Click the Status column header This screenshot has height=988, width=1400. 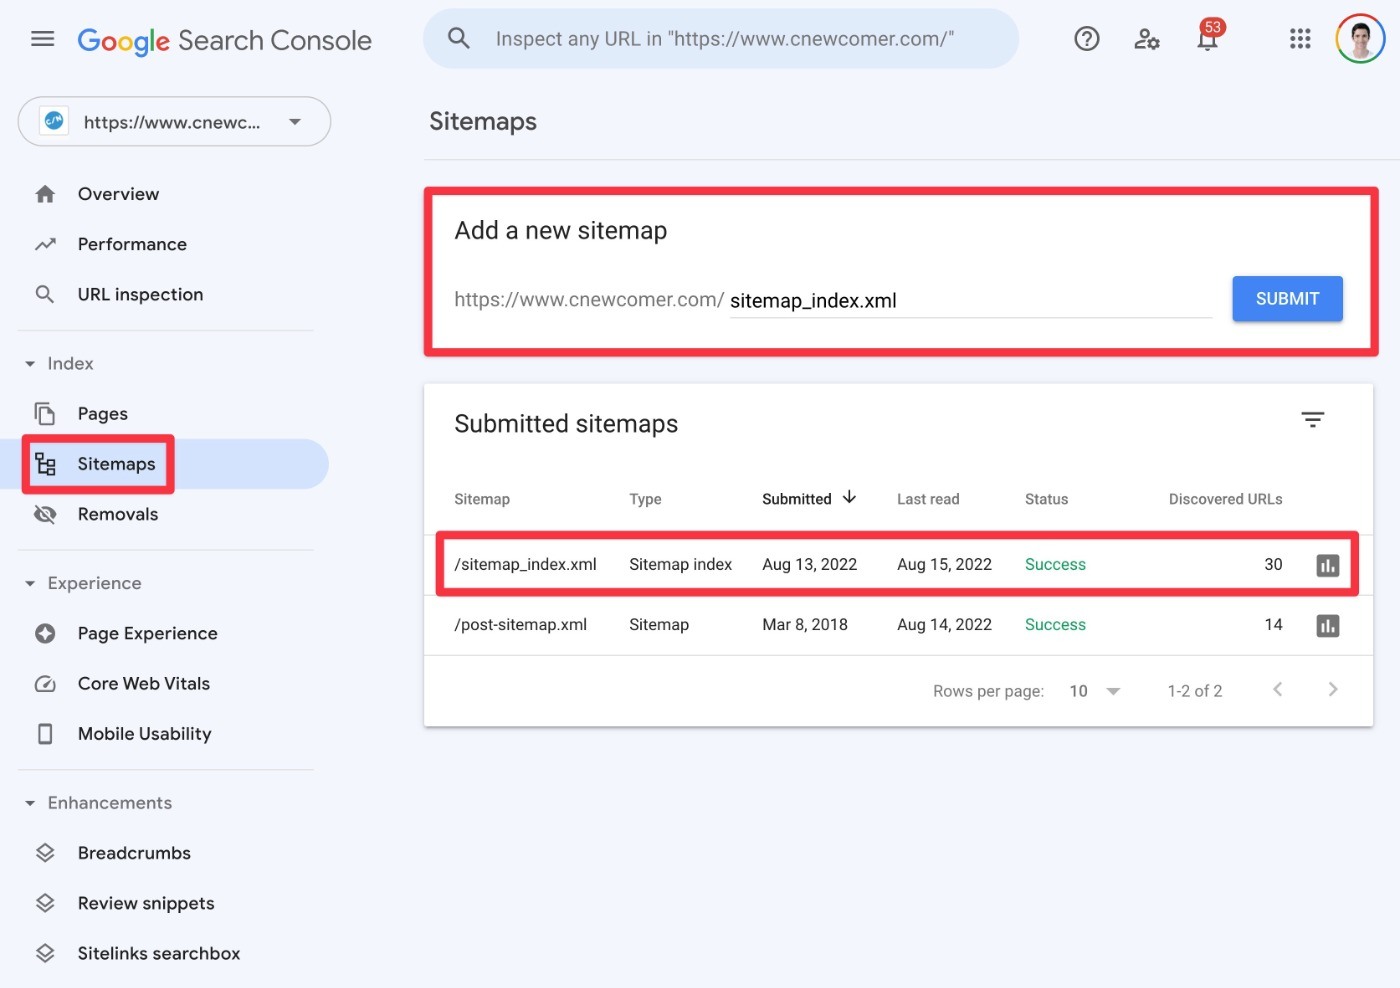[x=1046, y=499]
